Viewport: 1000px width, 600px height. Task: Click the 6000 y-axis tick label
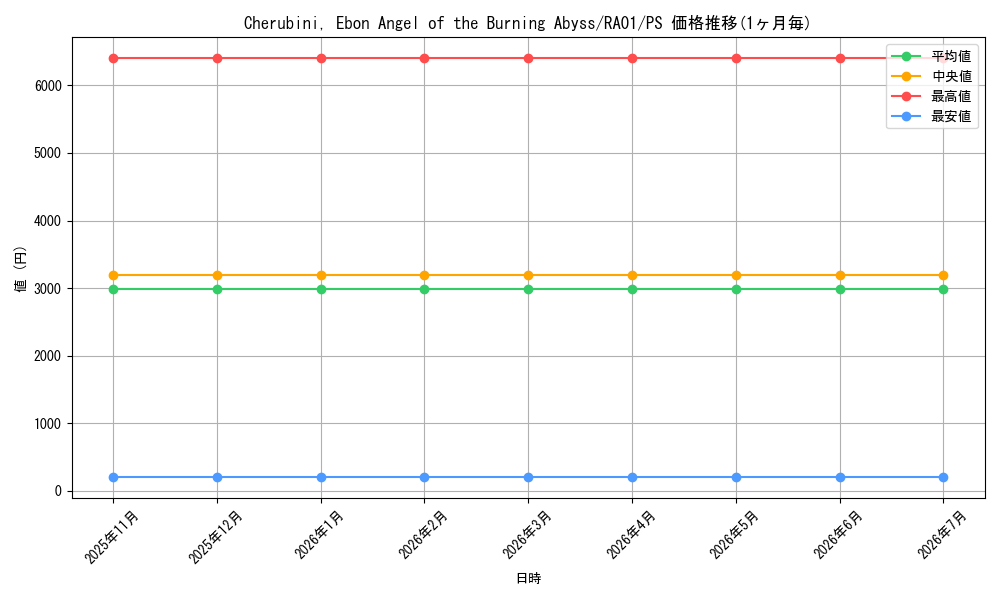point(48,86)
